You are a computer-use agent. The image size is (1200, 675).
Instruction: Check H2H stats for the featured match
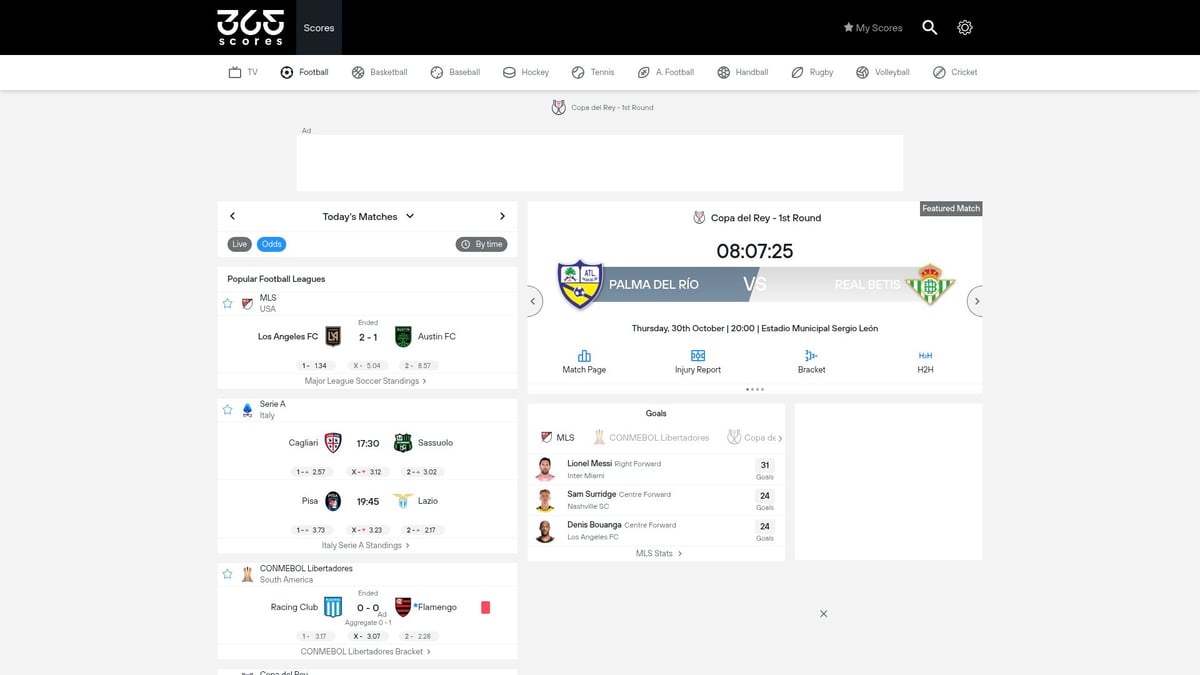(x=922, y=362)
